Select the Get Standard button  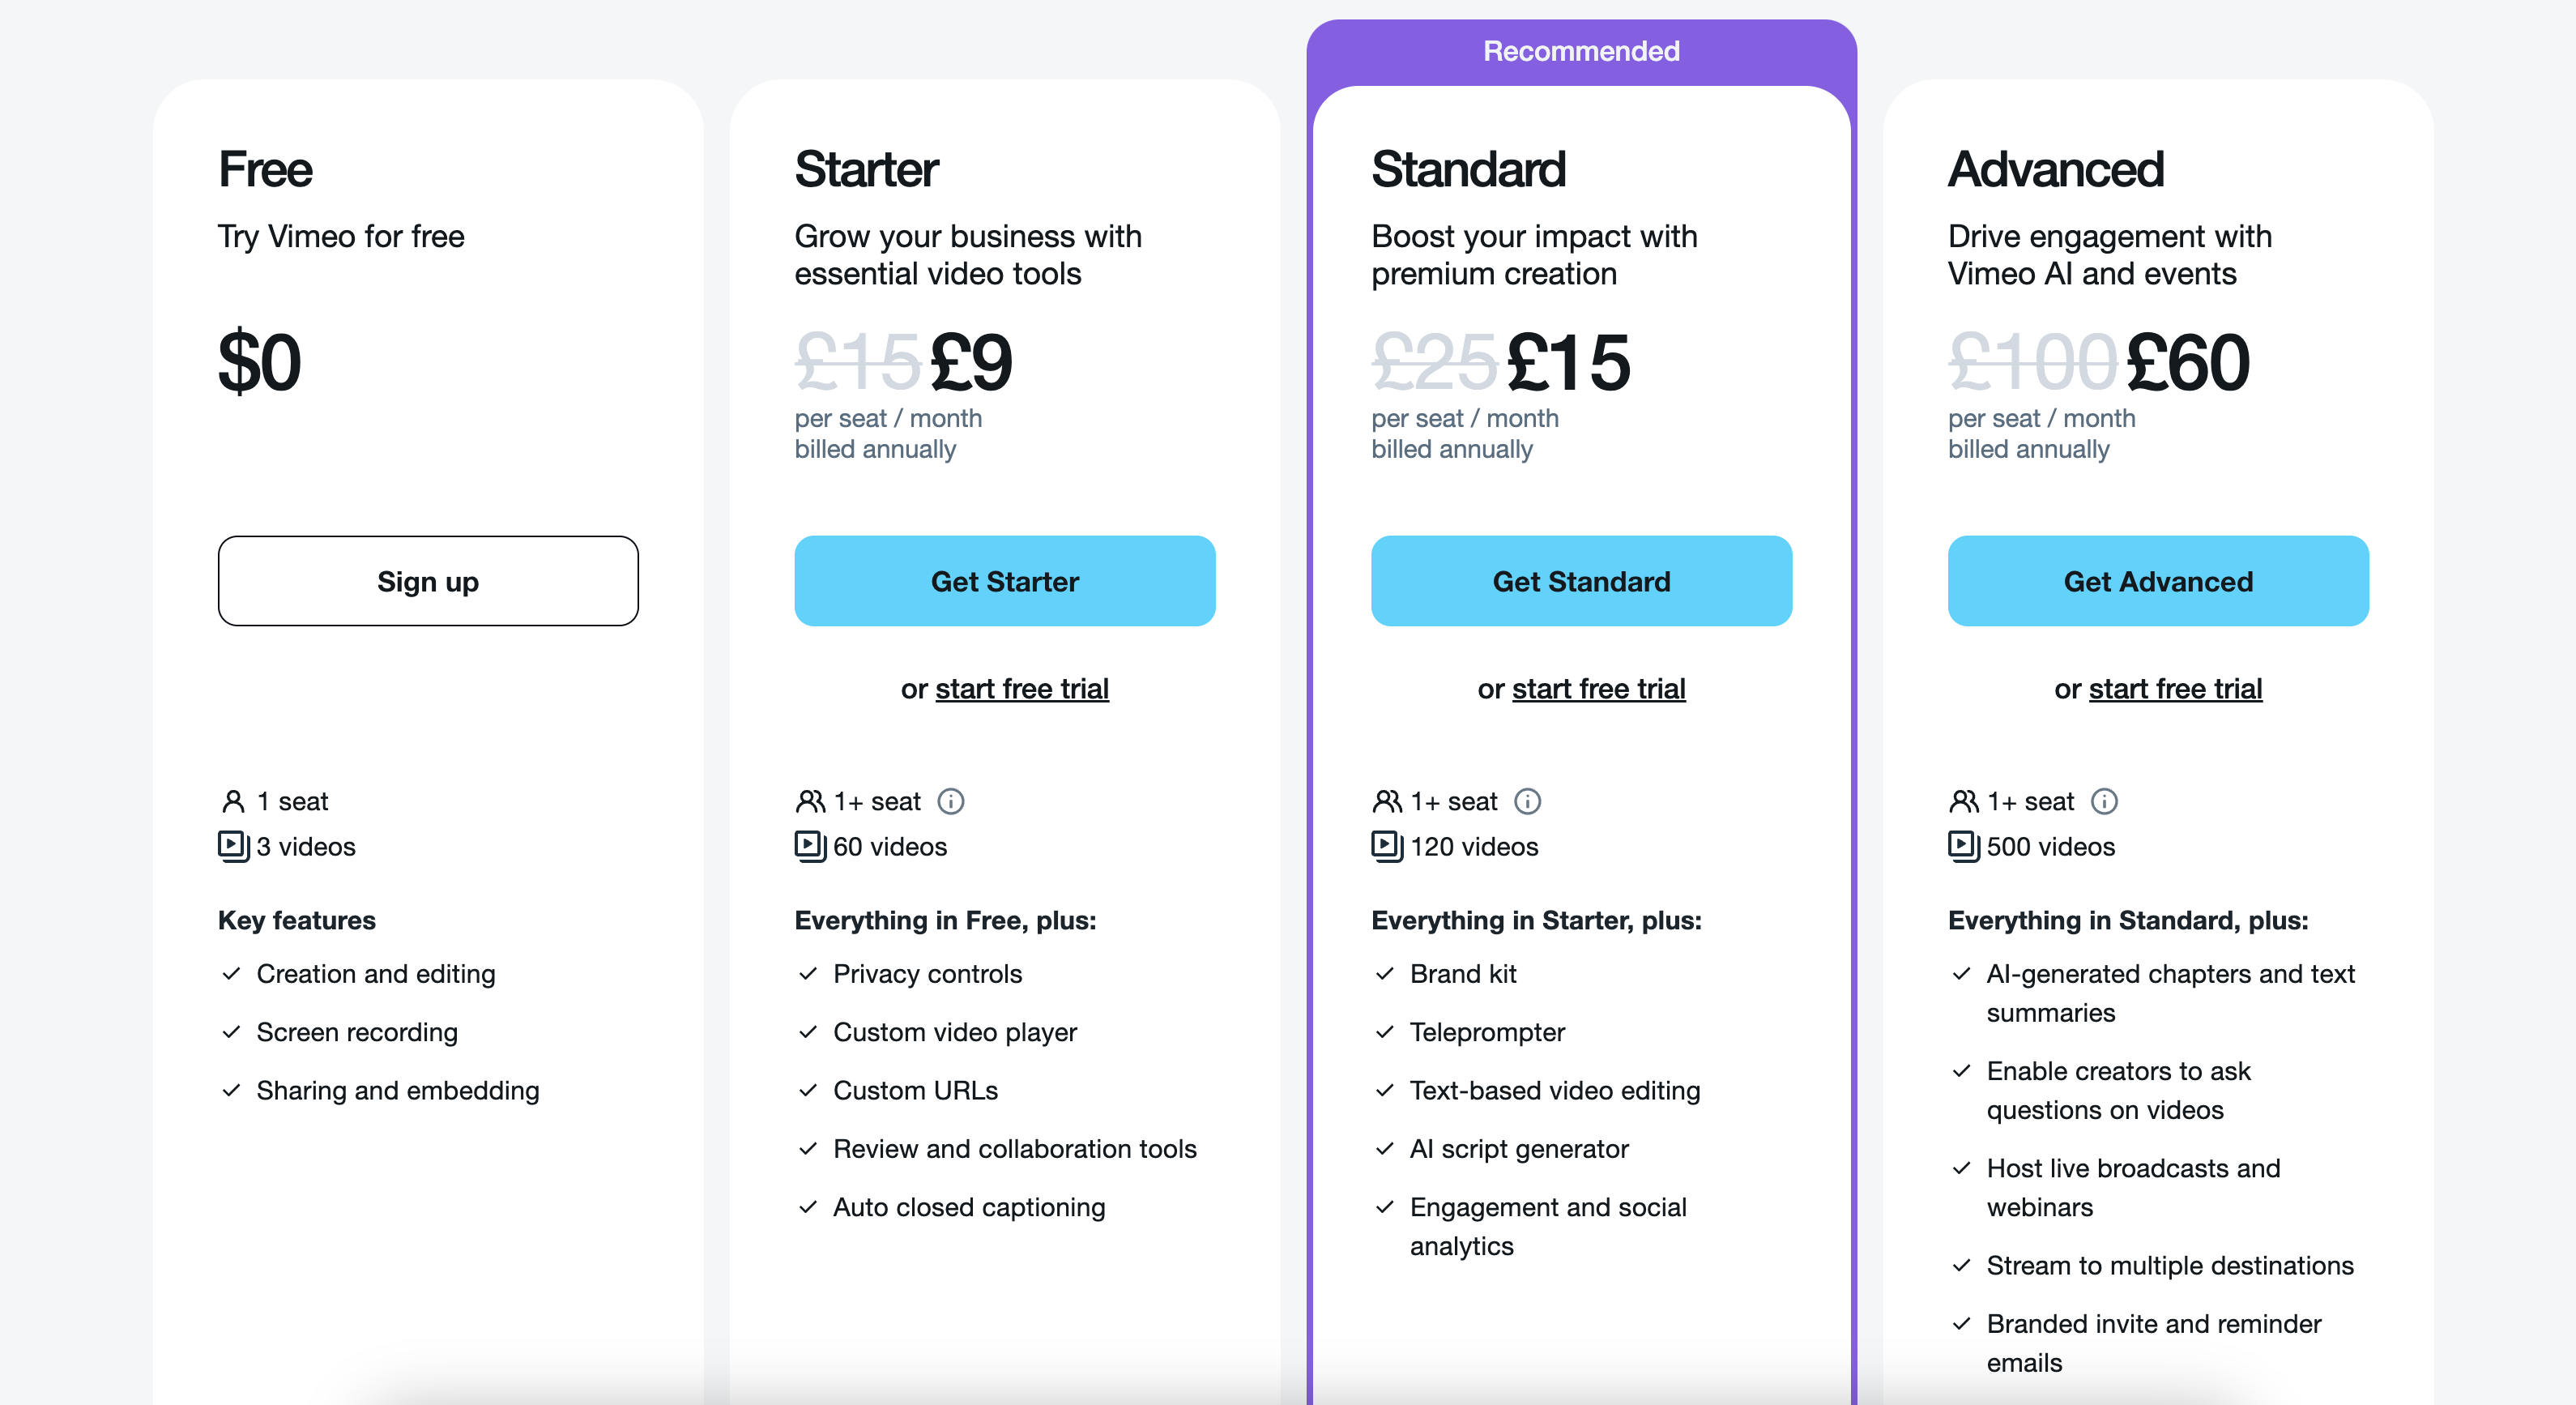click(x=1582, y=581)
